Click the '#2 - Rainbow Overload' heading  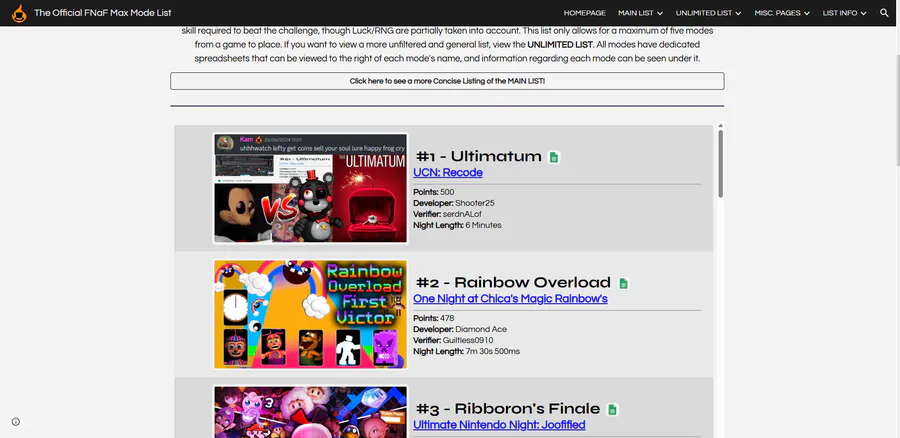[x=513, y=282]
